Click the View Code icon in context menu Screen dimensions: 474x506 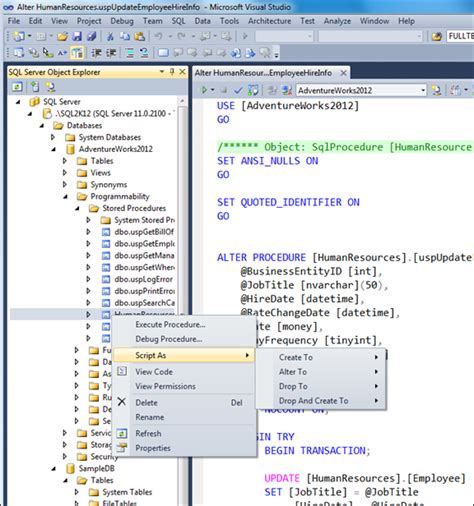[x=122, y=371]
